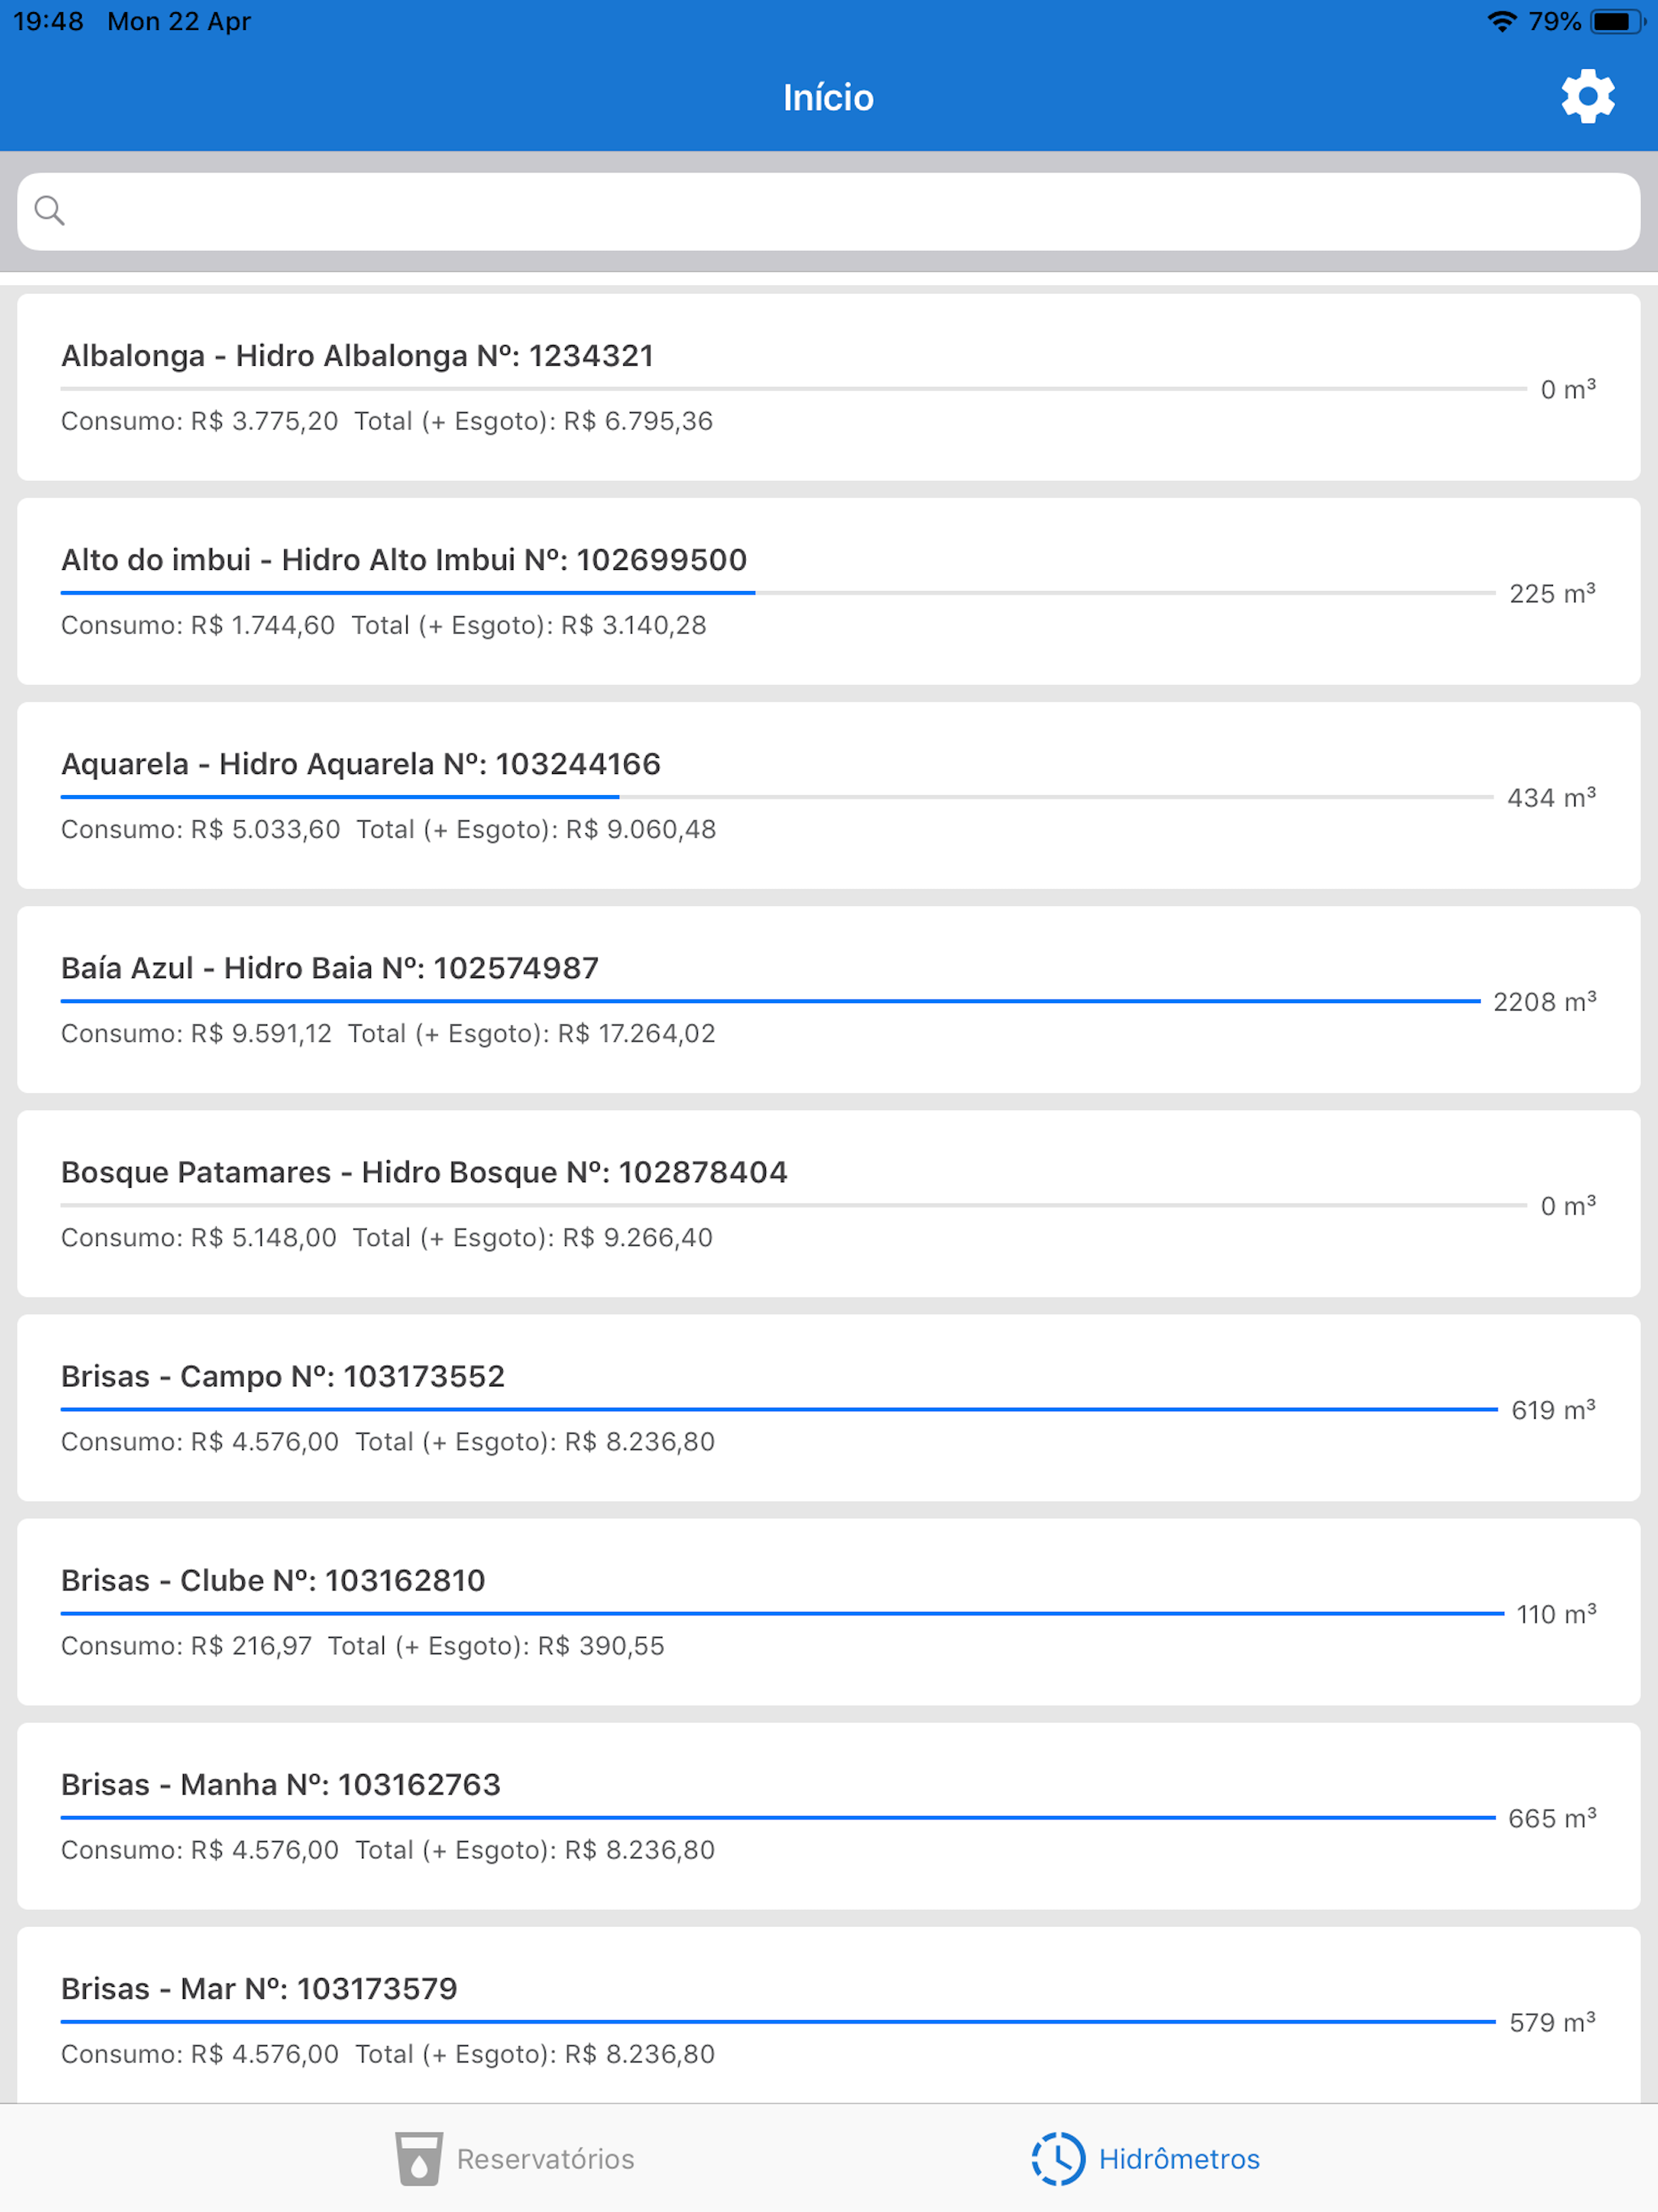Tap the 225 m³ reading
Image resolution: width=1658 pixels, height=2212 pixels.
1552,593
